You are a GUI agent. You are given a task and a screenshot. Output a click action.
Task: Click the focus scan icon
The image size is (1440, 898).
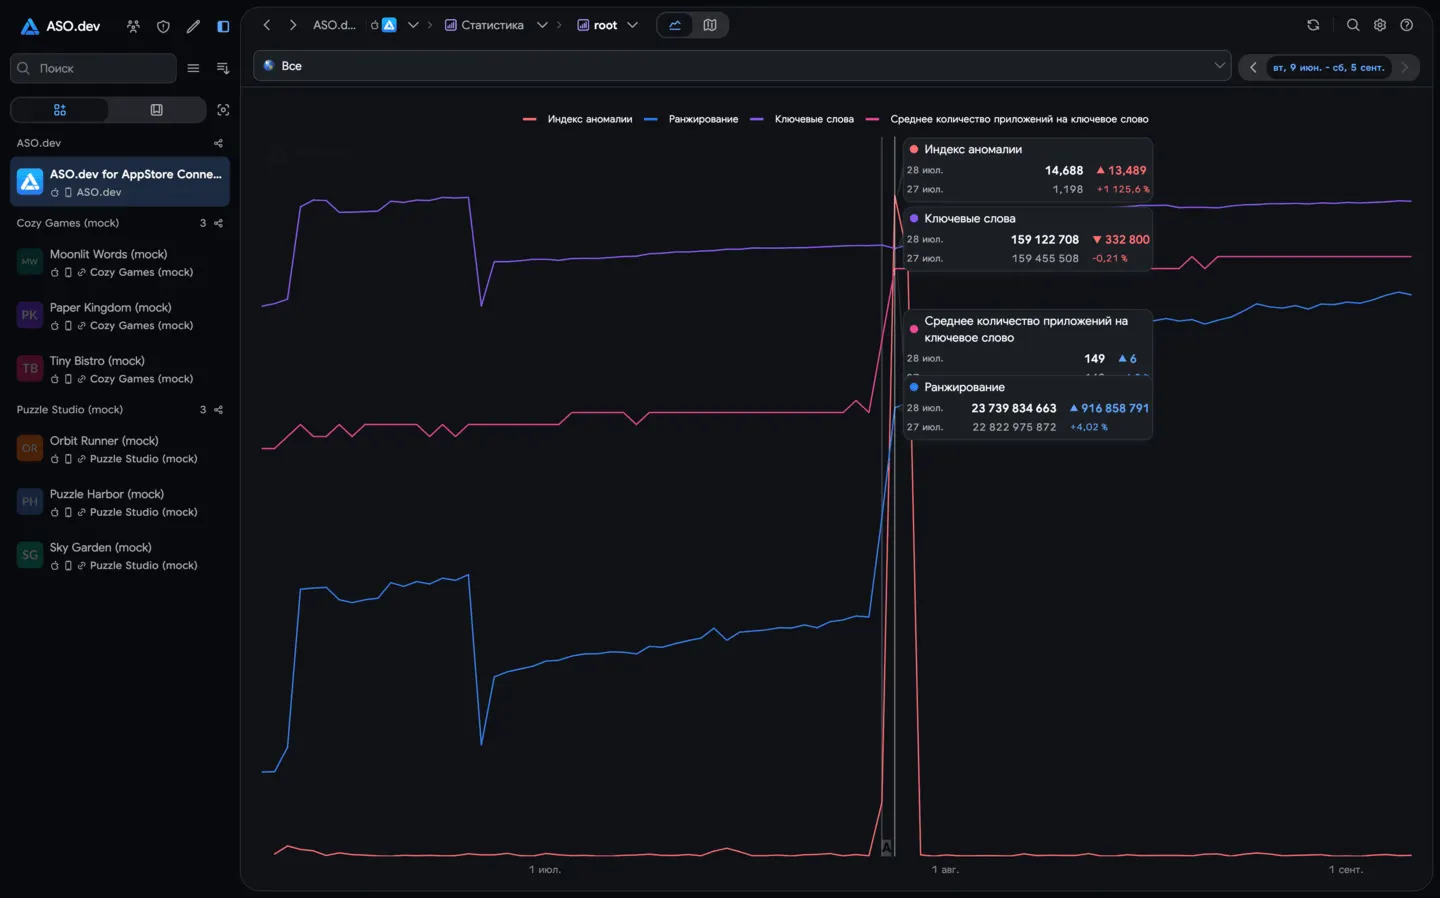tap(223, 110)
